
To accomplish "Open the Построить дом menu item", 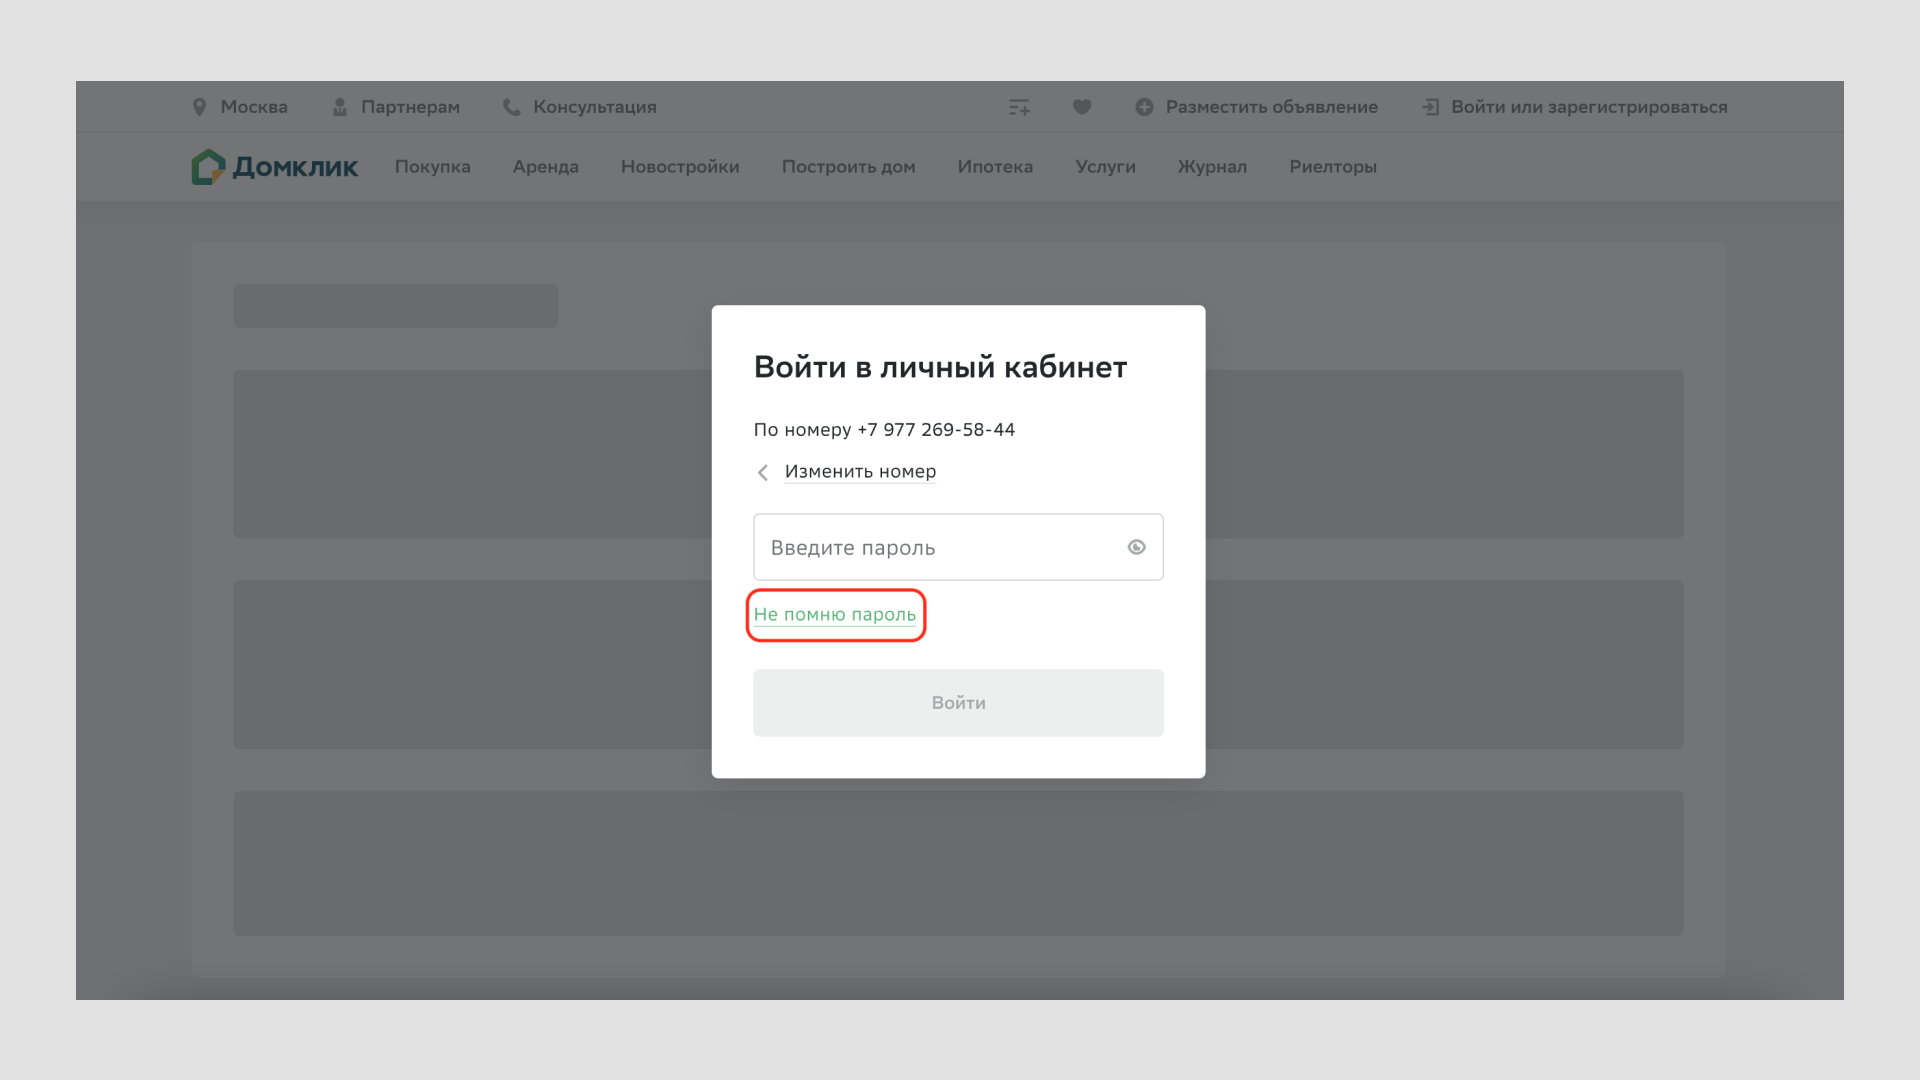I will tap(848, 167).
